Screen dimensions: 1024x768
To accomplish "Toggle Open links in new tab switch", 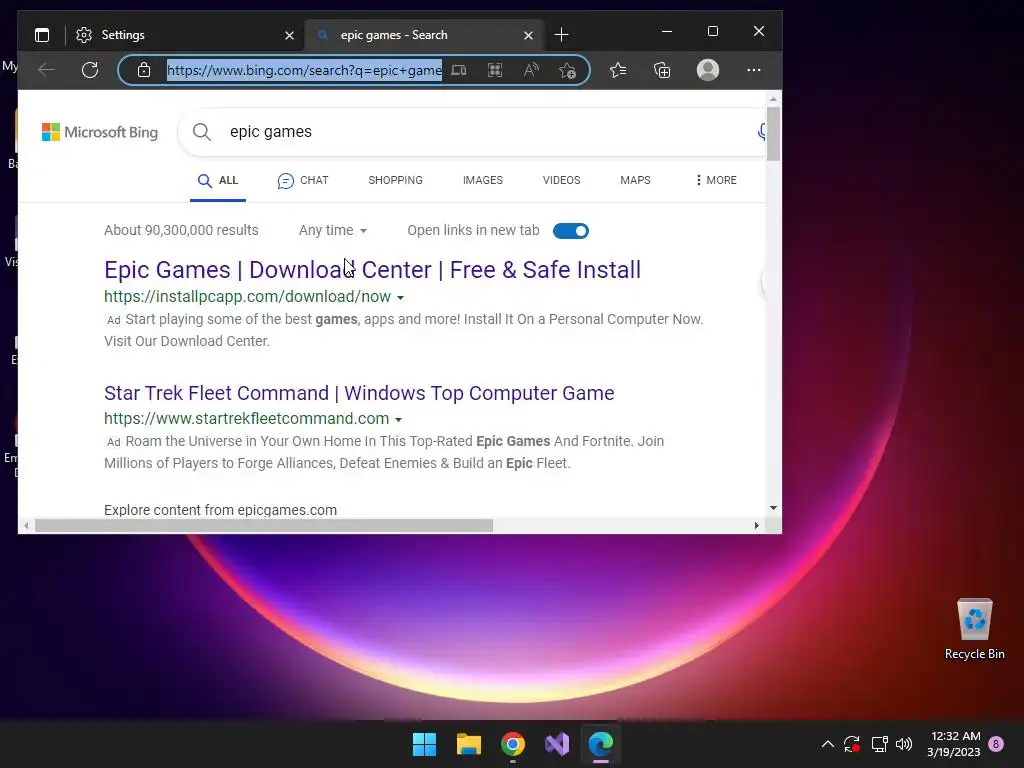I will coord(571,231).
